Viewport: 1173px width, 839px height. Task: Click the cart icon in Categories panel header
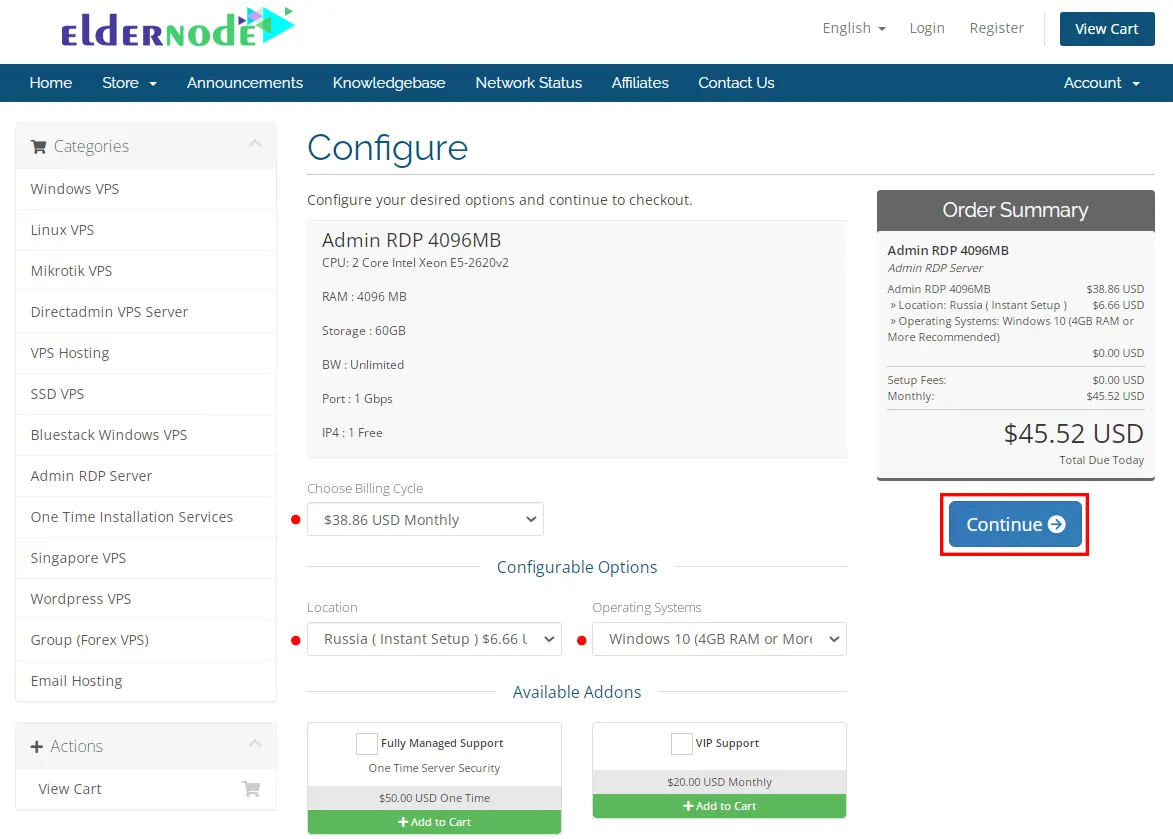click(38, 146)
